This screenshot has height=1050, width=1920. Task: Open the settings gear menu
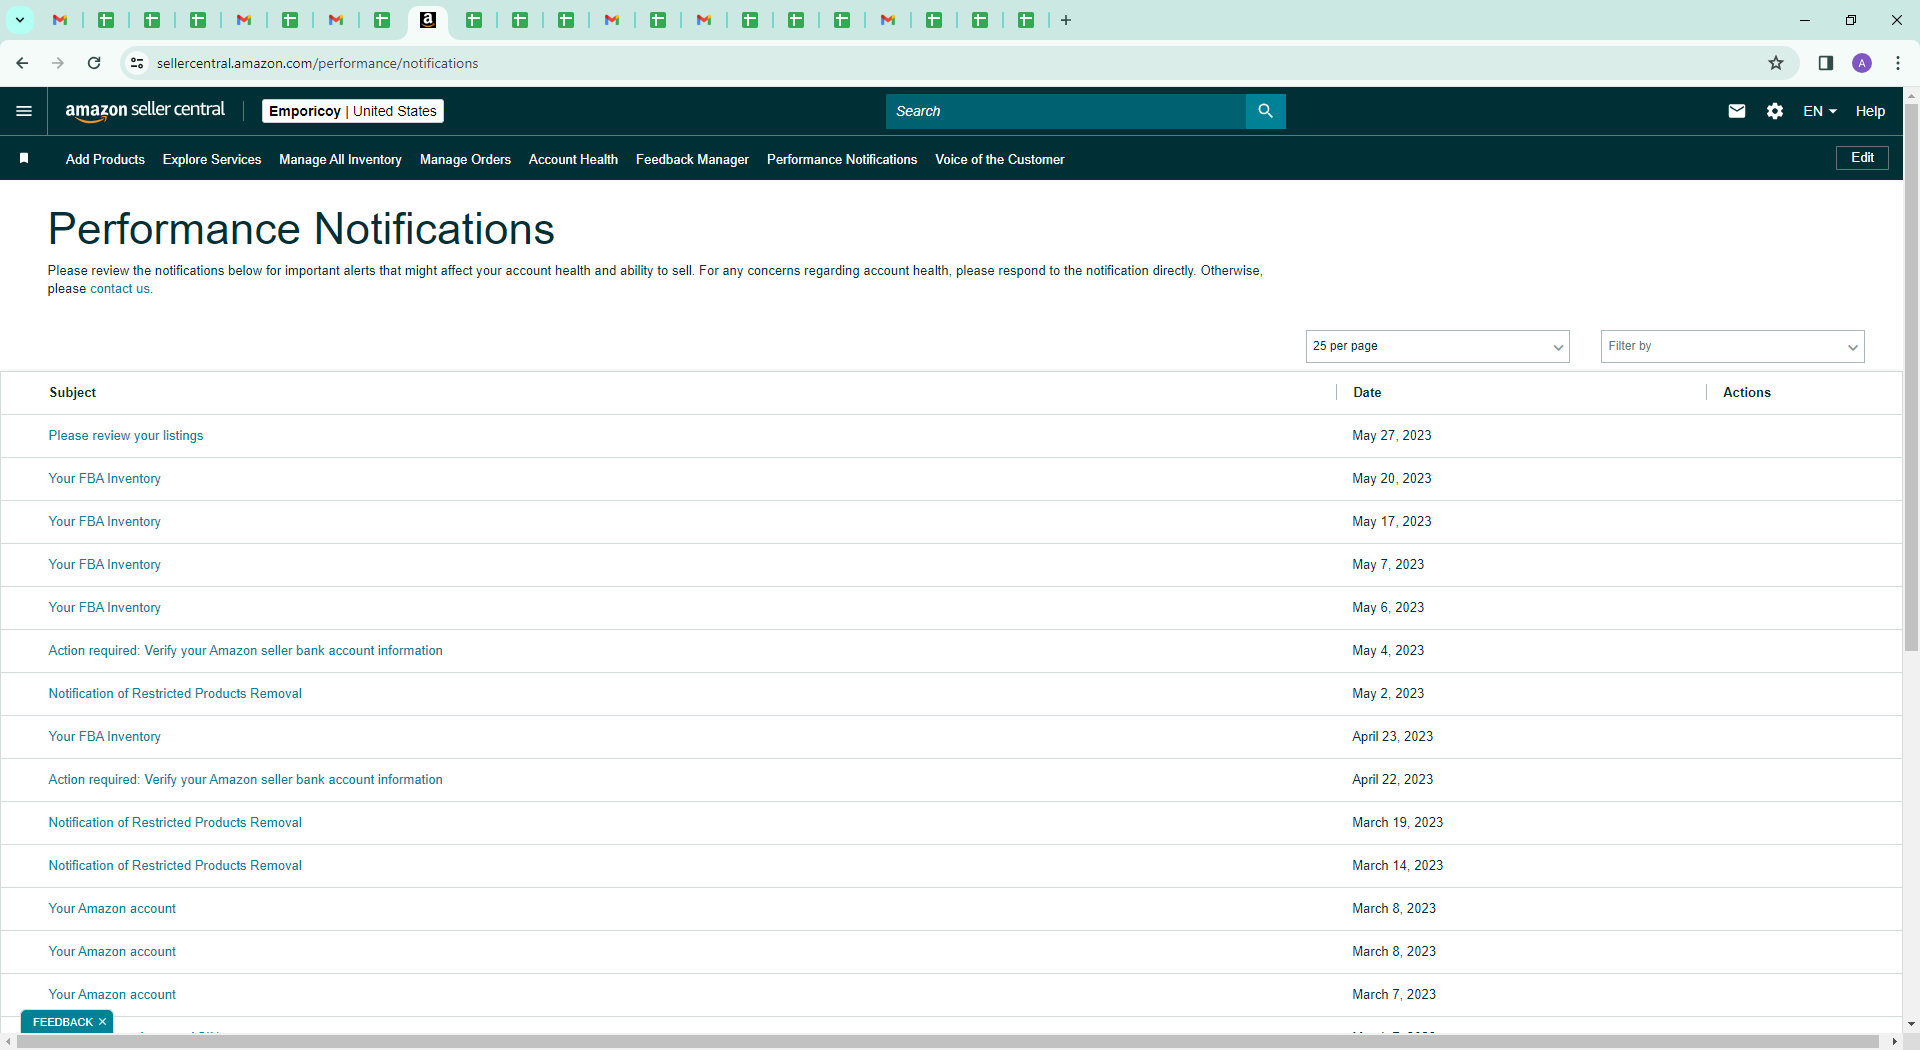coord(1775,111)
